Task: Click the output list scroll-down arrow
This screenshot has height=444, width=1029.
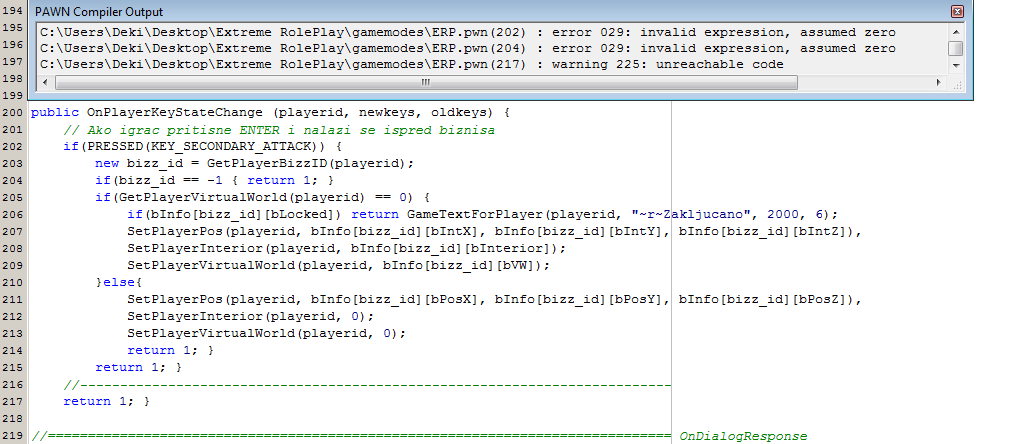Action: point(956,65)
